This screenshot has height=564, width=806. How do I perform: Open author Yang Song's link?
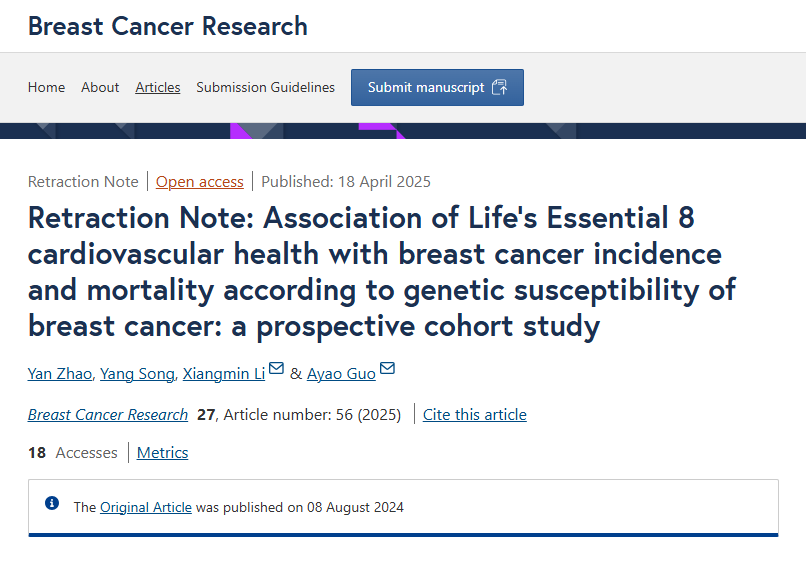pyautogui.click(x=137, y=374)
